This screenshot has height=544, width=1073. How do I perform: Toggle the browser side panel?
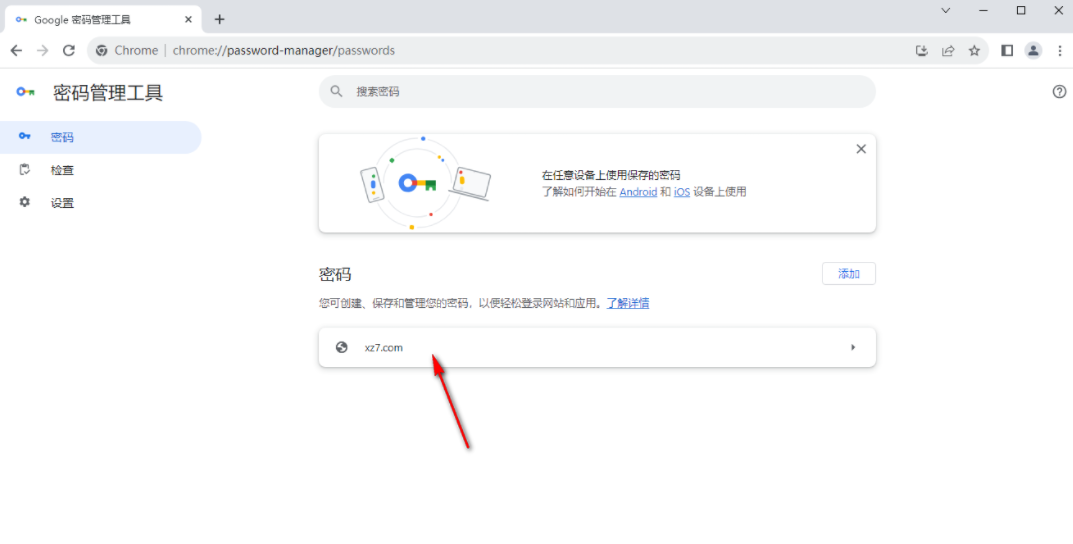(x=1007, y=51)
